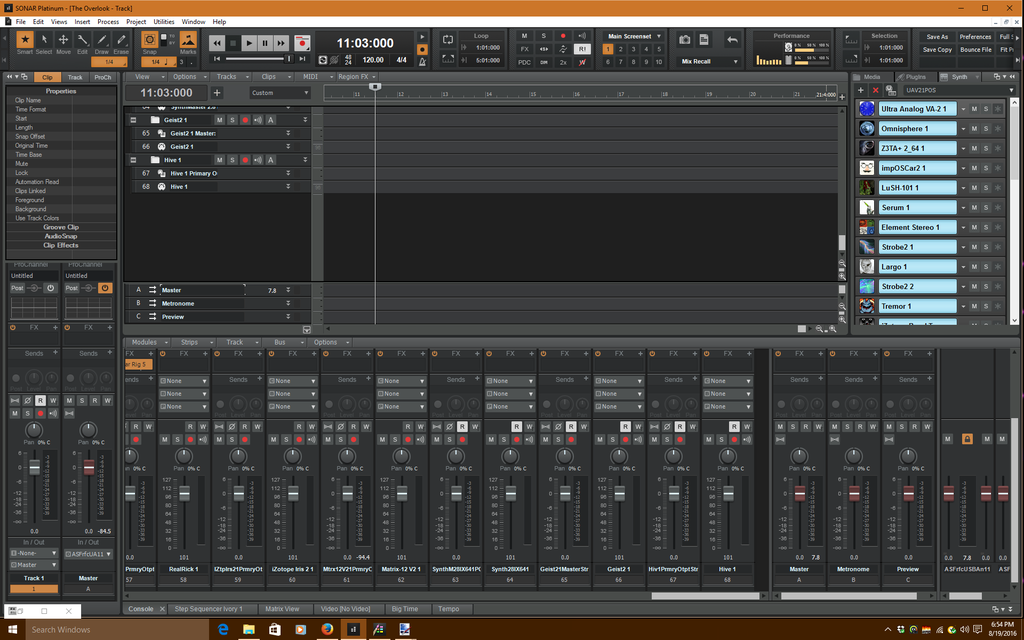This screenshot has width=1024, height=640.
Task: Select the Smart tool
Action: coord(25,41)
